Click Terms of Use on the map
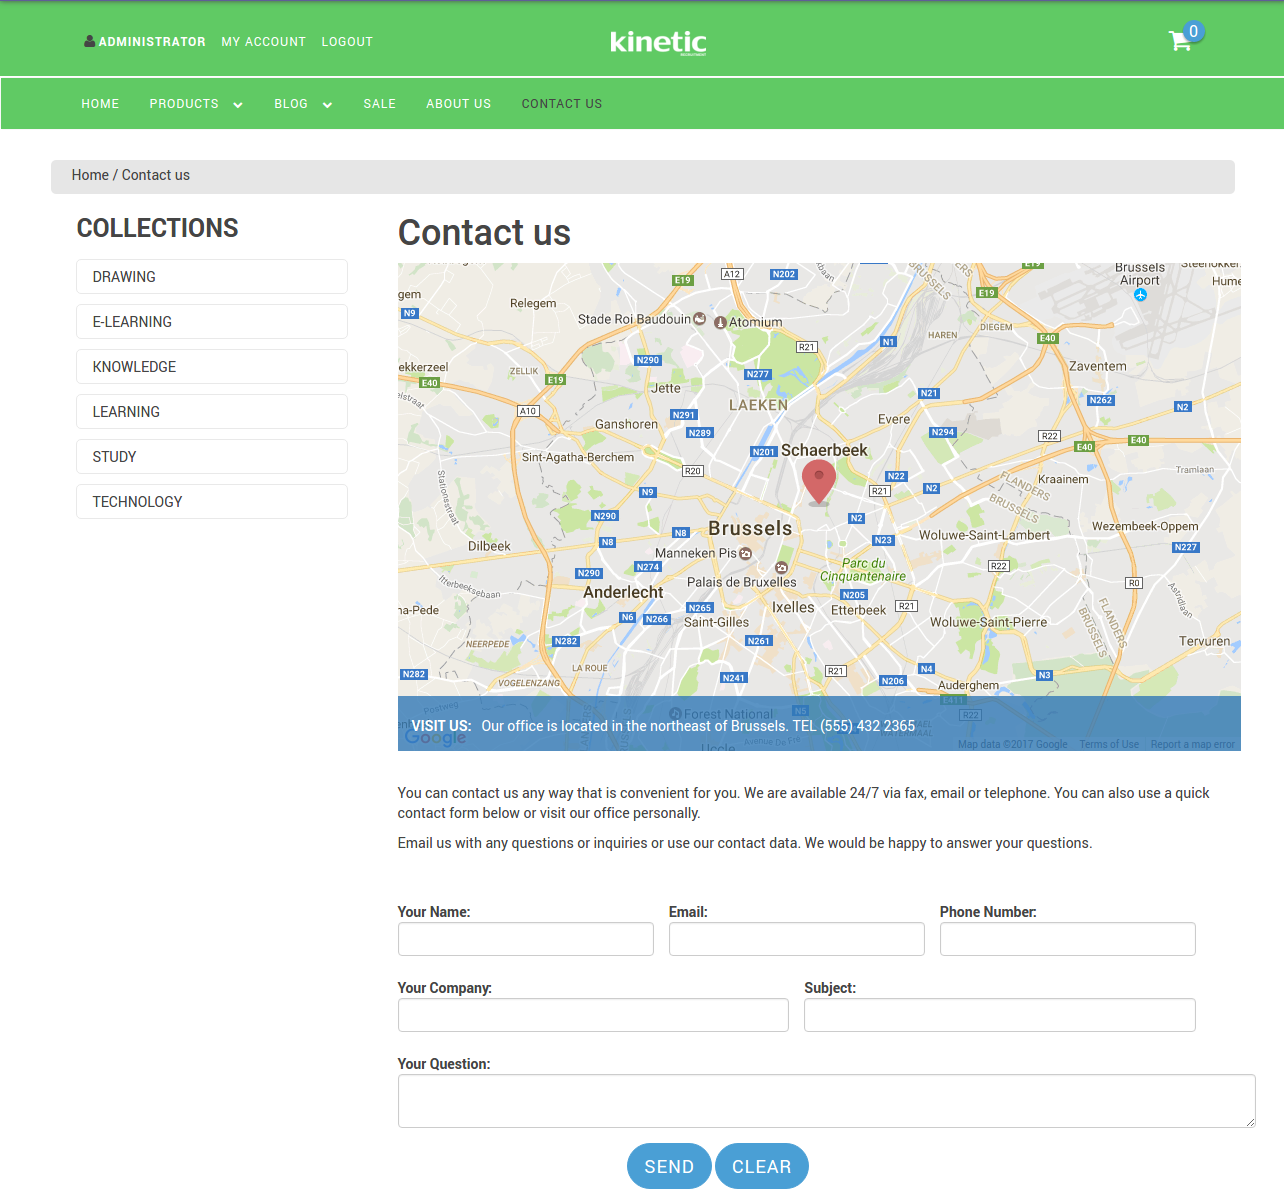The height and width of the screenshot is (1204, 1284). [1109, 744]
